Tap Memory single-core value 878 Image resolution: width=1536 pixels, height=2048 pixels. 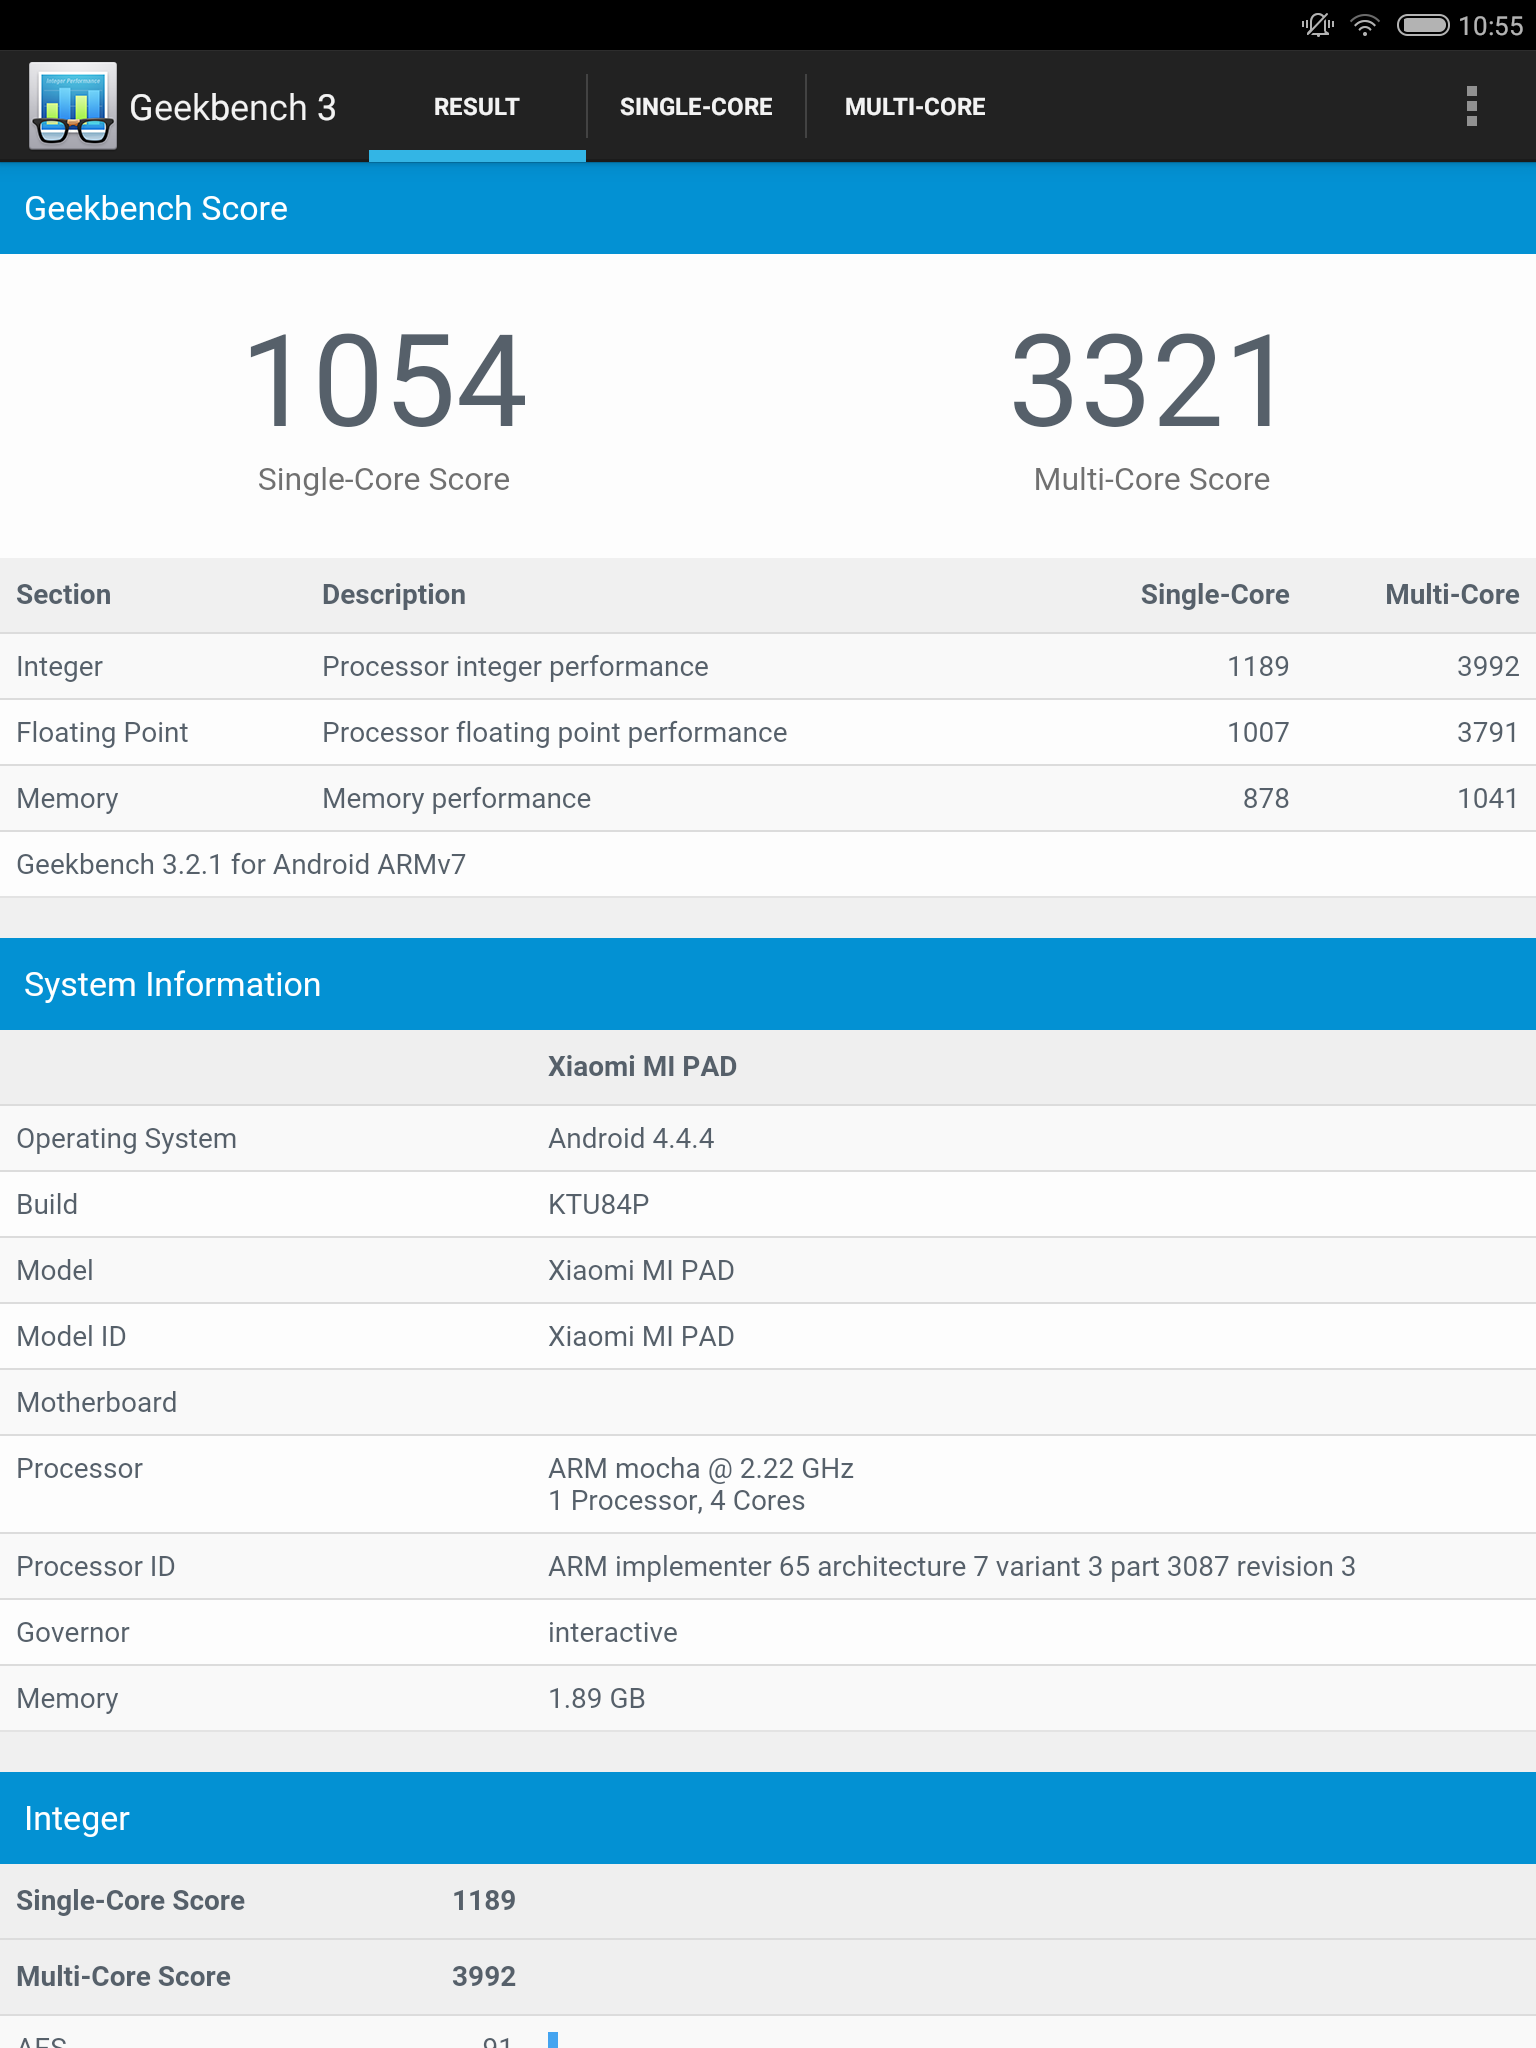click(1266, 798)
